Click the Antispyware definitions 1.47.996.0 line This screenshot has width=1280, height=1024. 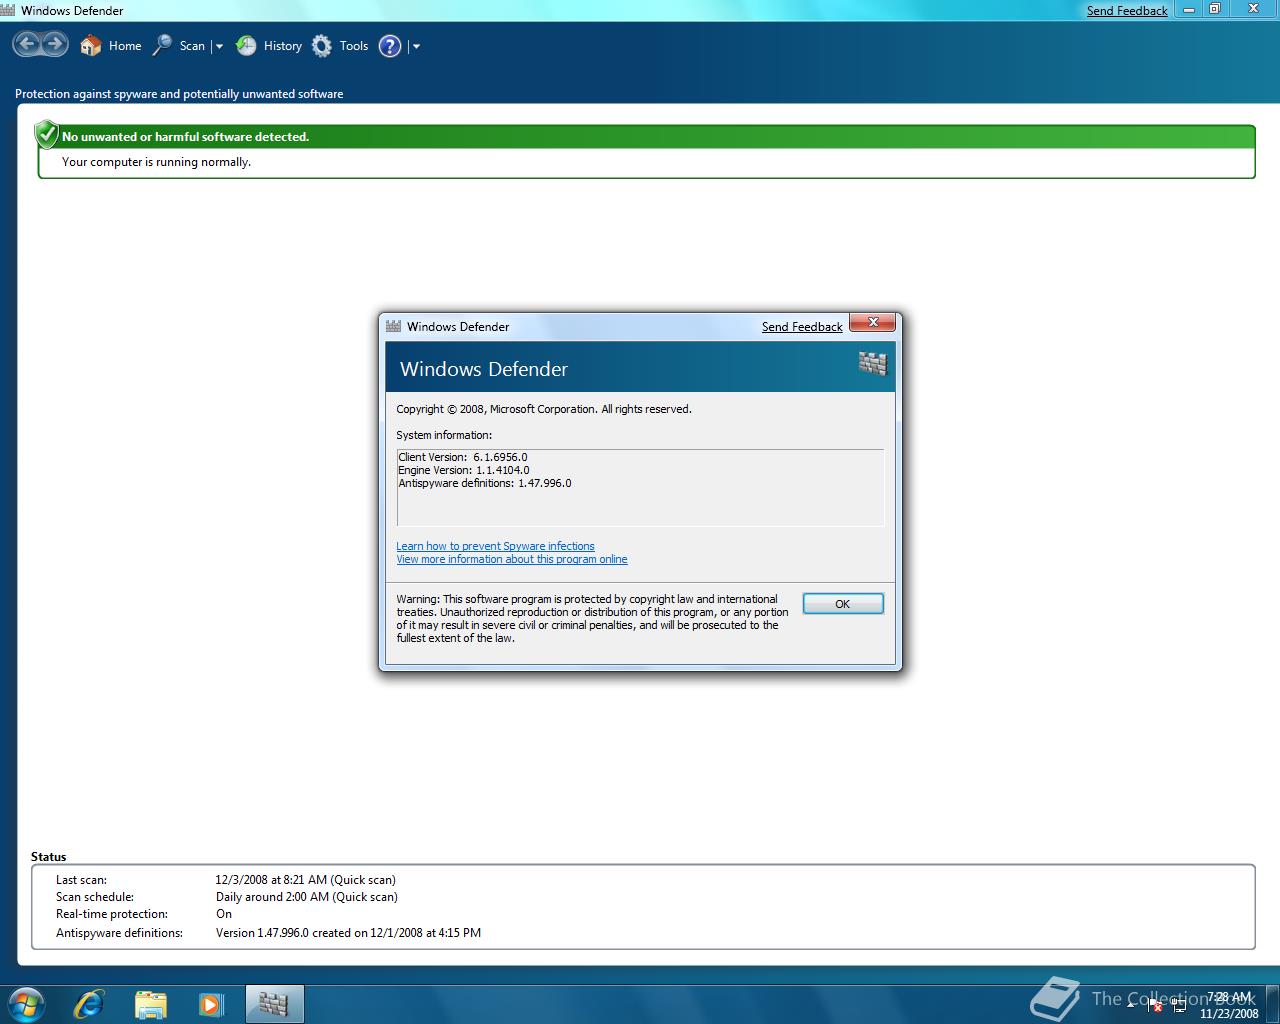coord(485,483)
